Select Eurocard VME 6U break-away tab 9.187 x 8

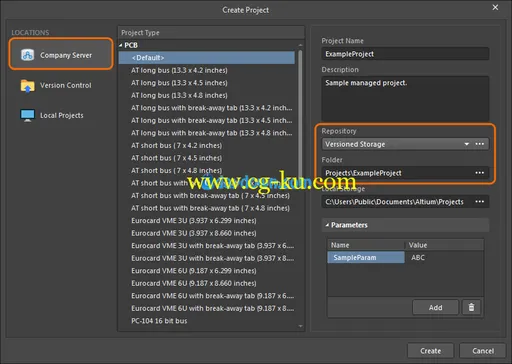pyautogui.click(x=207, y=308)
